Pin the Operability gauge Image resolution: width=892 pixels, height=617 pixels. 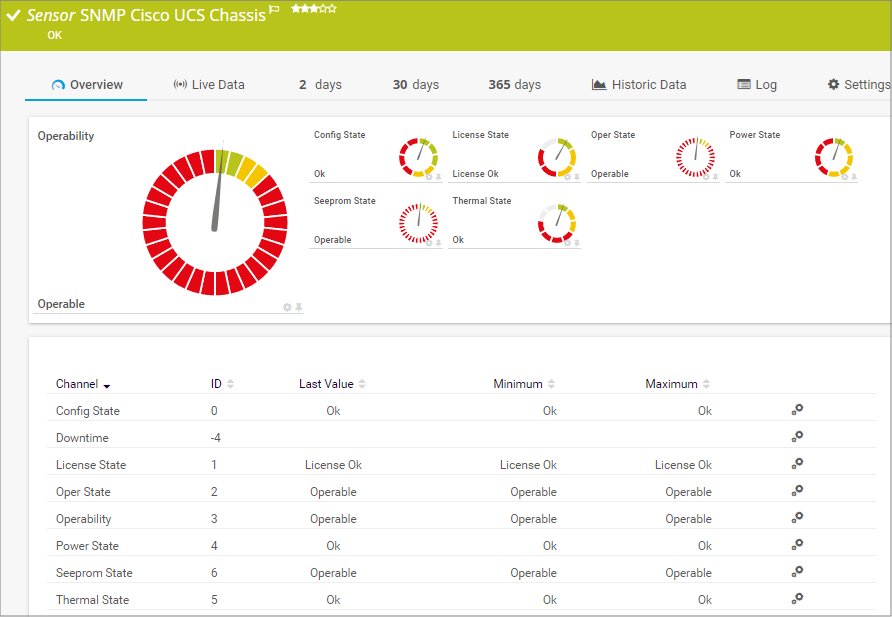(x=298, y=307)
